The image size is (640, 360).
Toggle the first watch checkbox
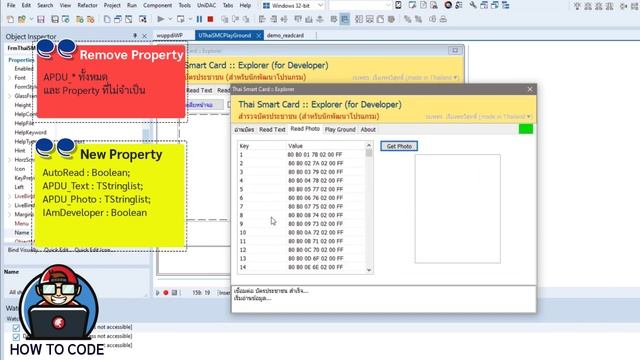16,327
